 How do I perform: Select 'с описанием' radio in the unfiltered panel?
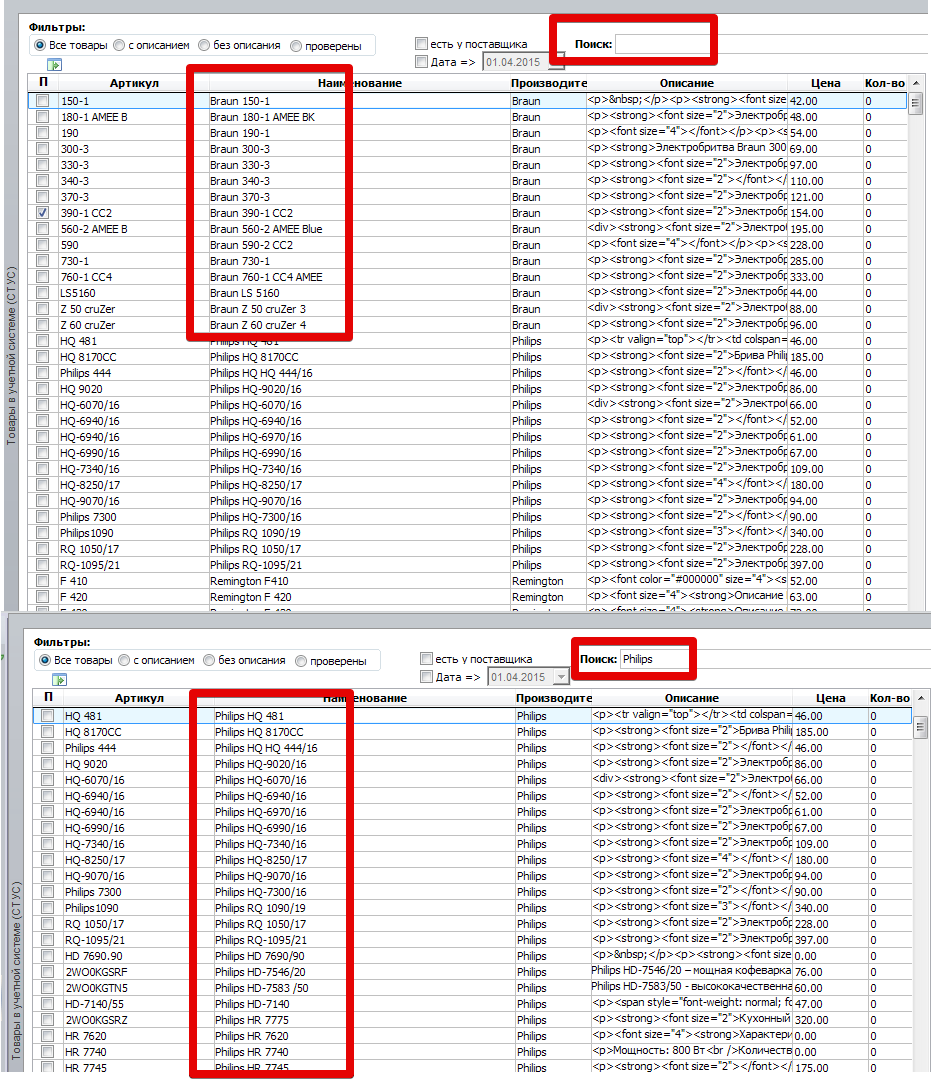click(x=119, y=45)
